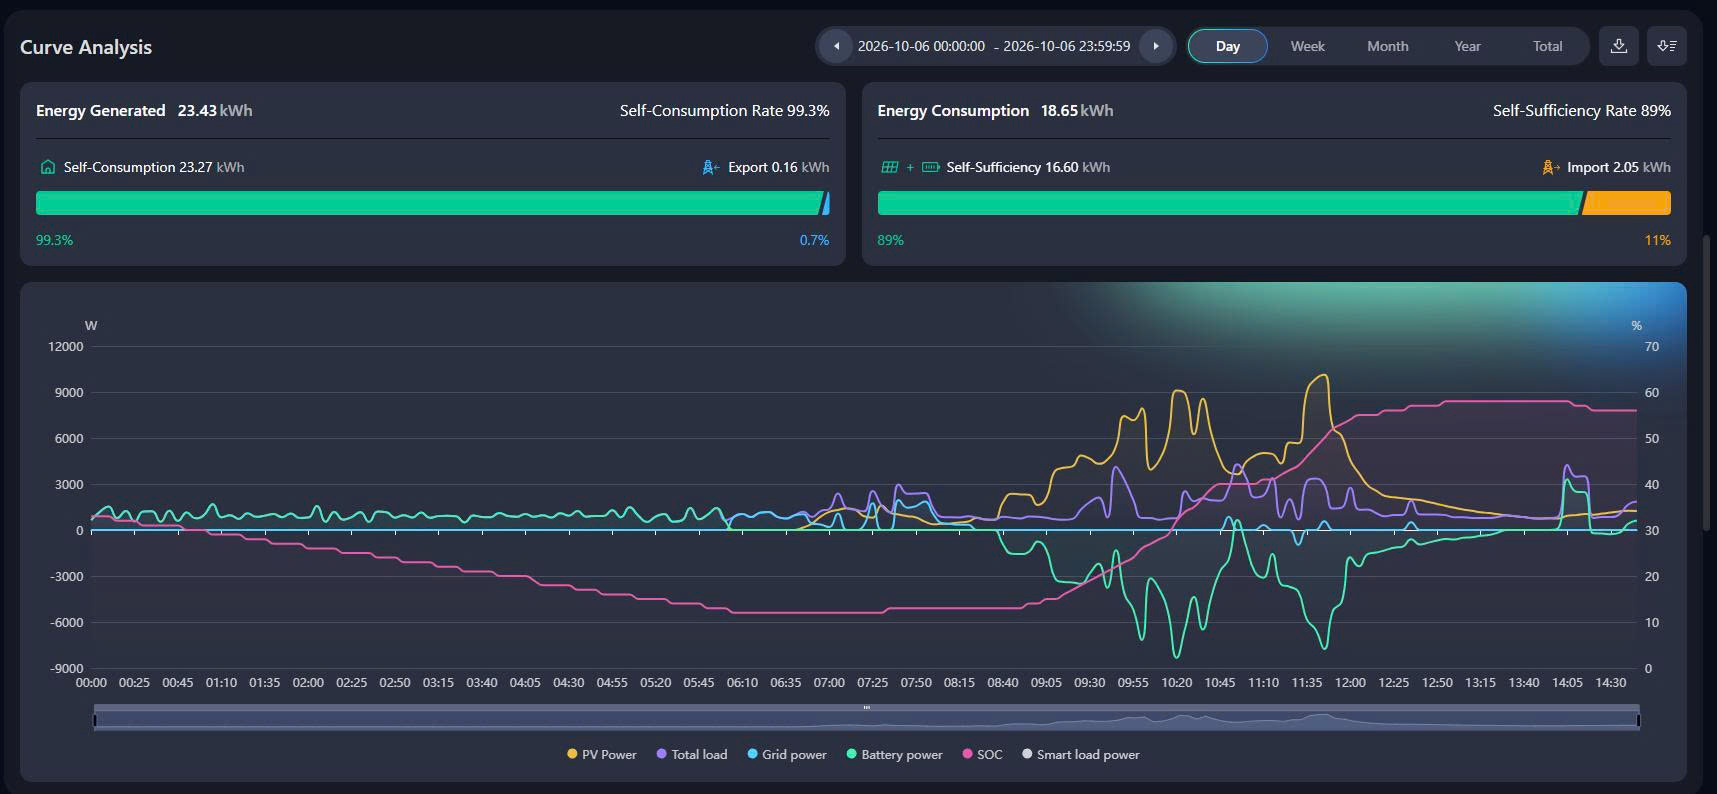The image size is (1717, 794).
Task: Click the orange 11% import percentage
Action: [1657, 240]
